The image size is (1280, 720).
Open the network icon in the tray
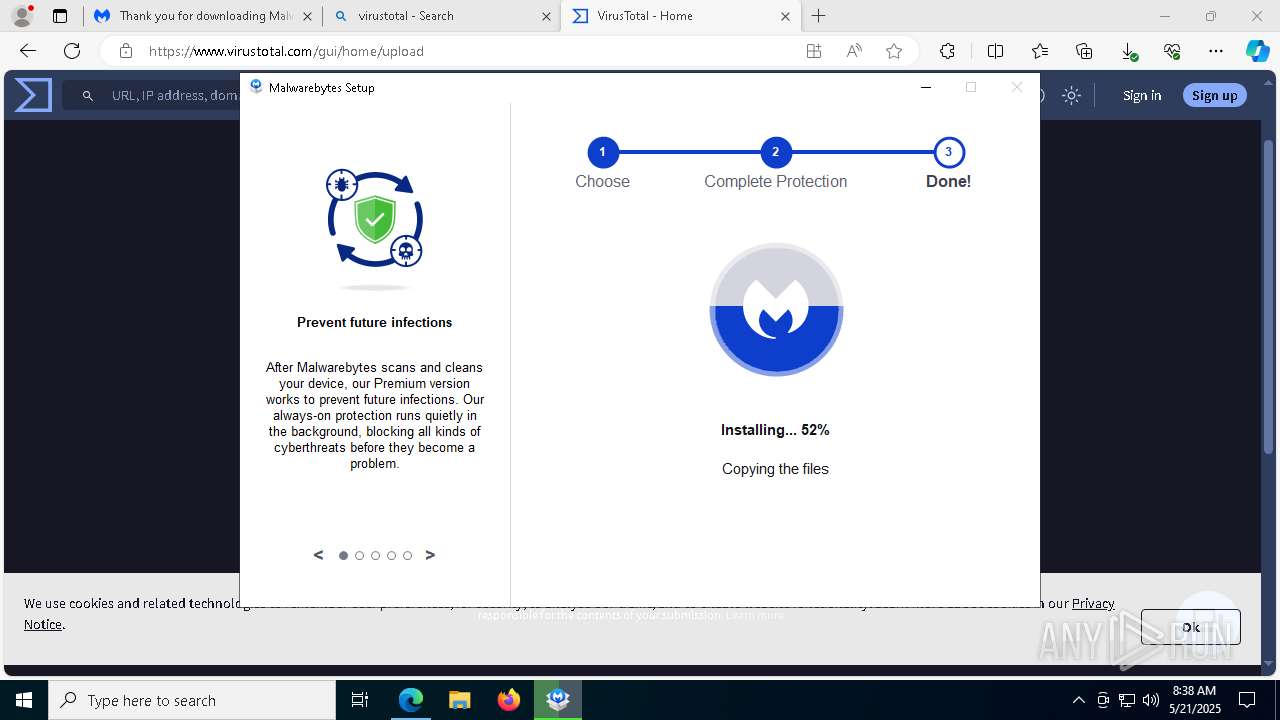[1127, 700]
